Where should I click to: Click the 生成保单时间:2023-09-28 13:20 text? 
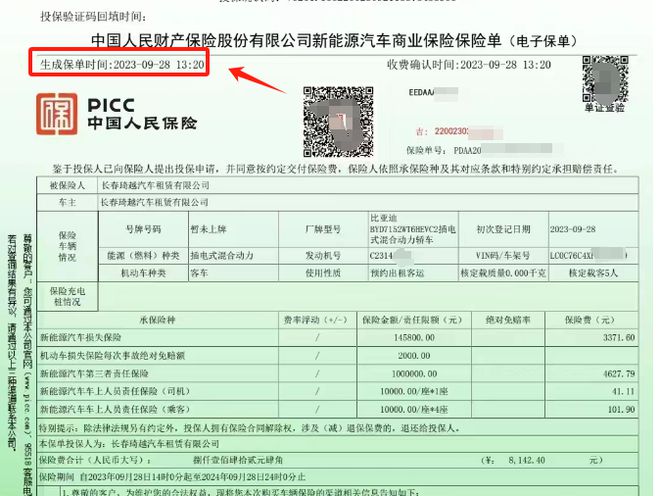pos(122,64)
